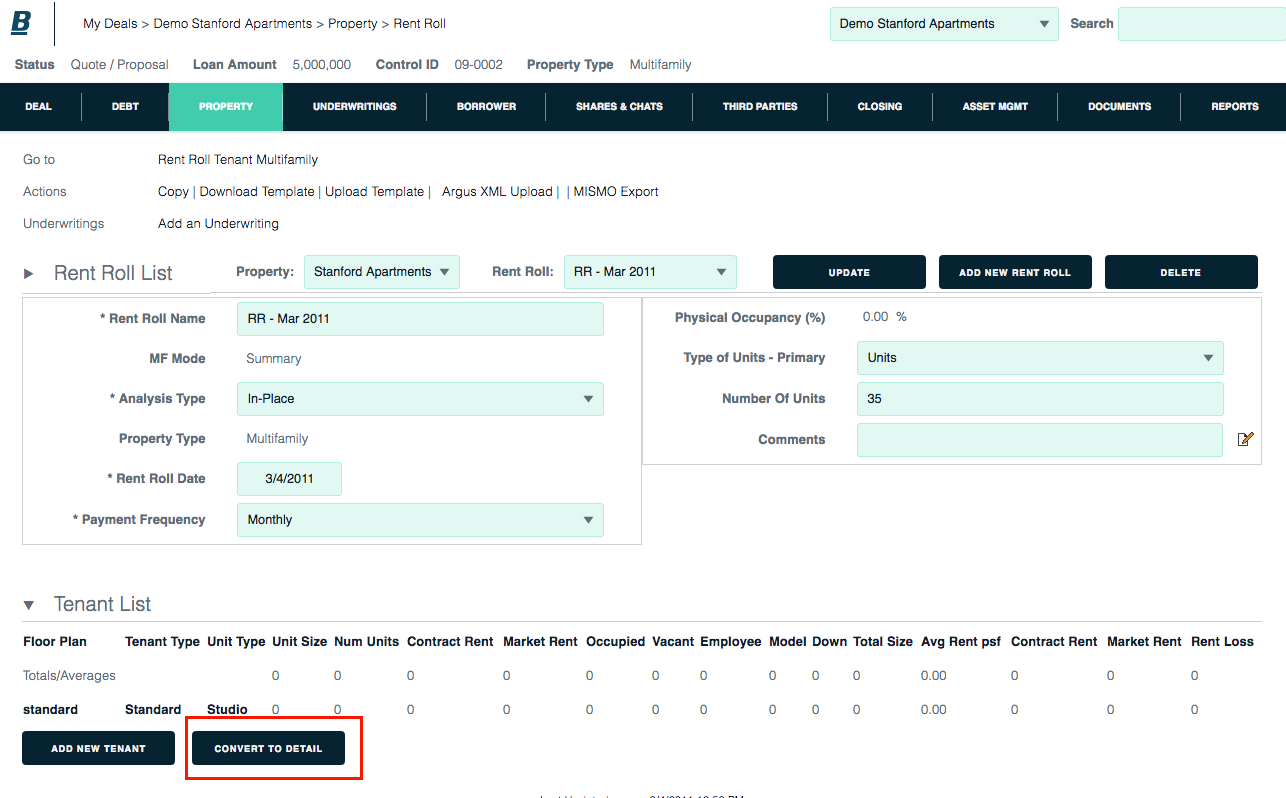Click the Argus XML Upload link

(x=497, y=191)
